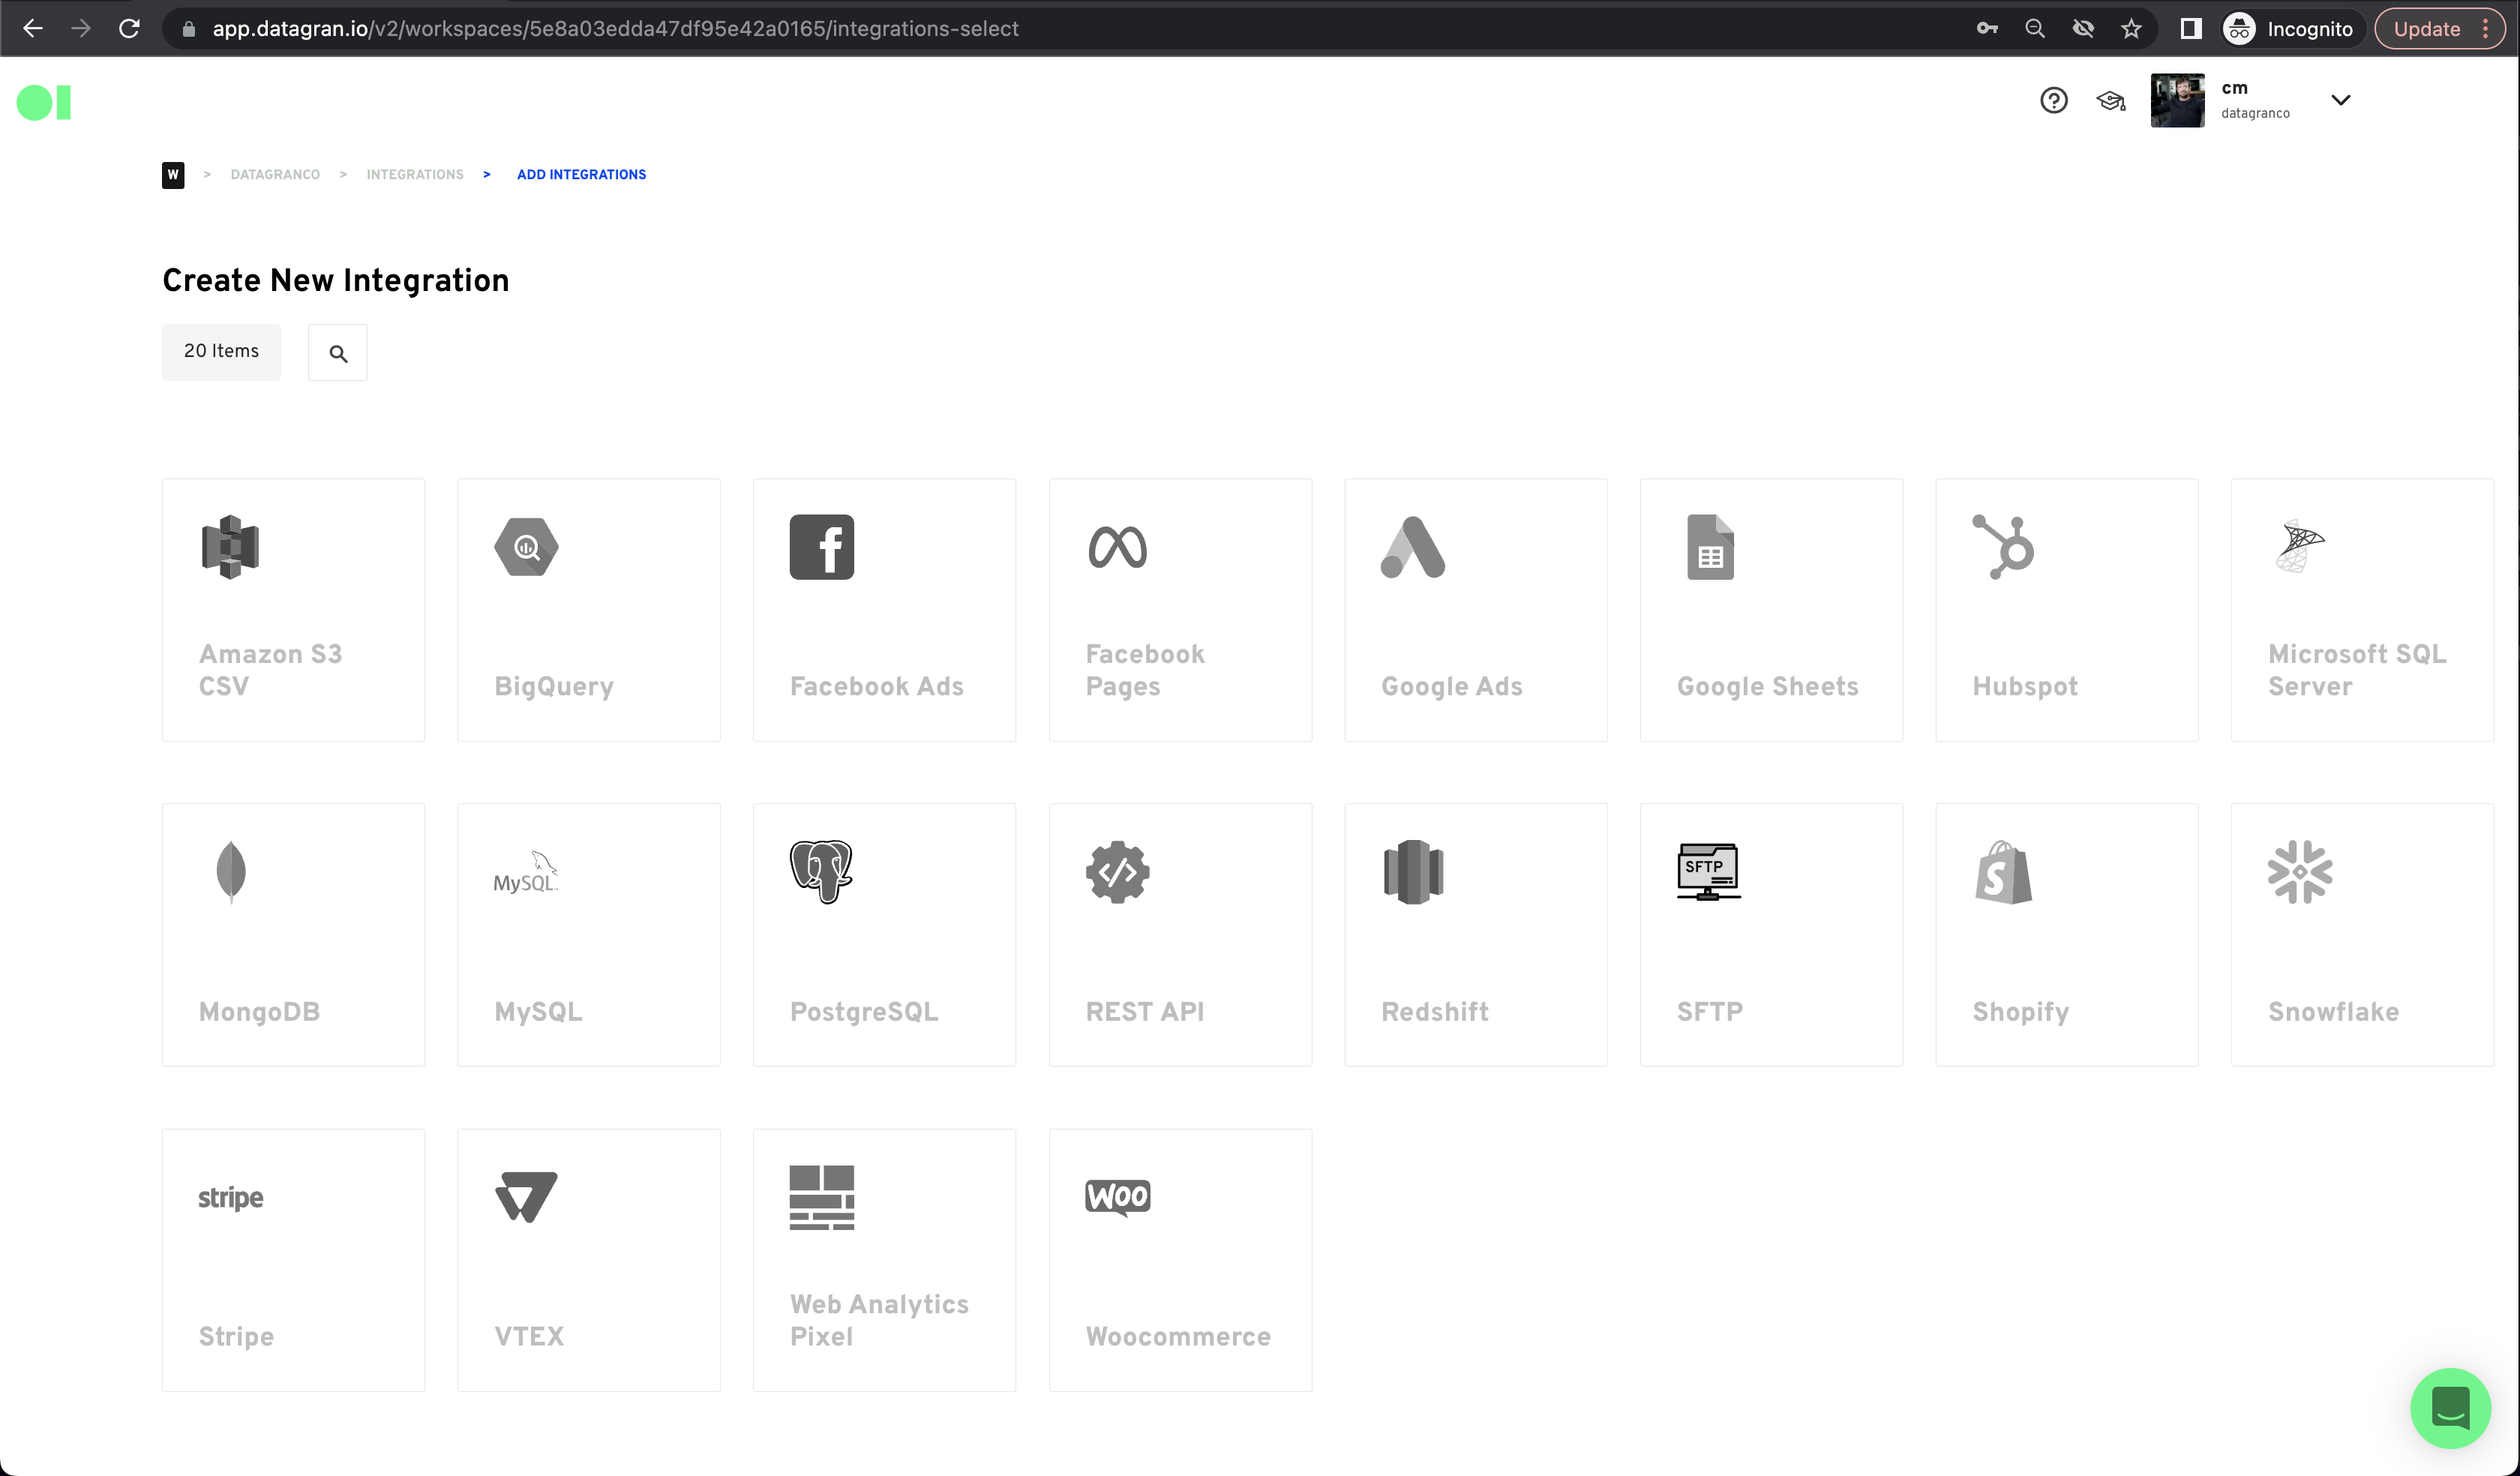Choose the Redshift database icon
2520x1476 pixels.
1413,872
